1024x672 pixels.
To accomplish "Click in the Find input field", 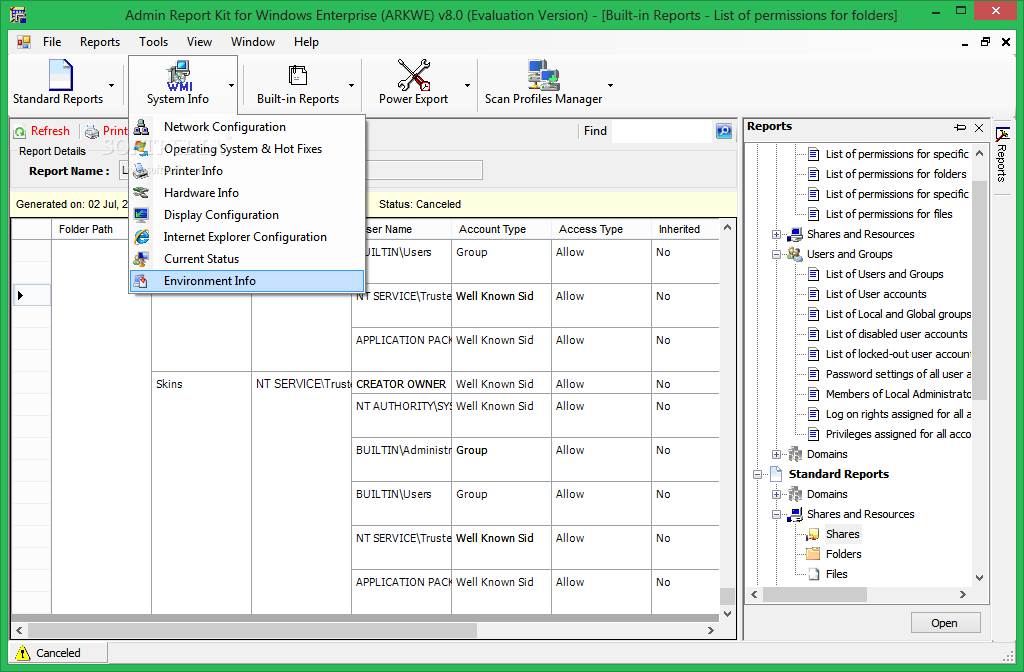I will pos(662,131).
